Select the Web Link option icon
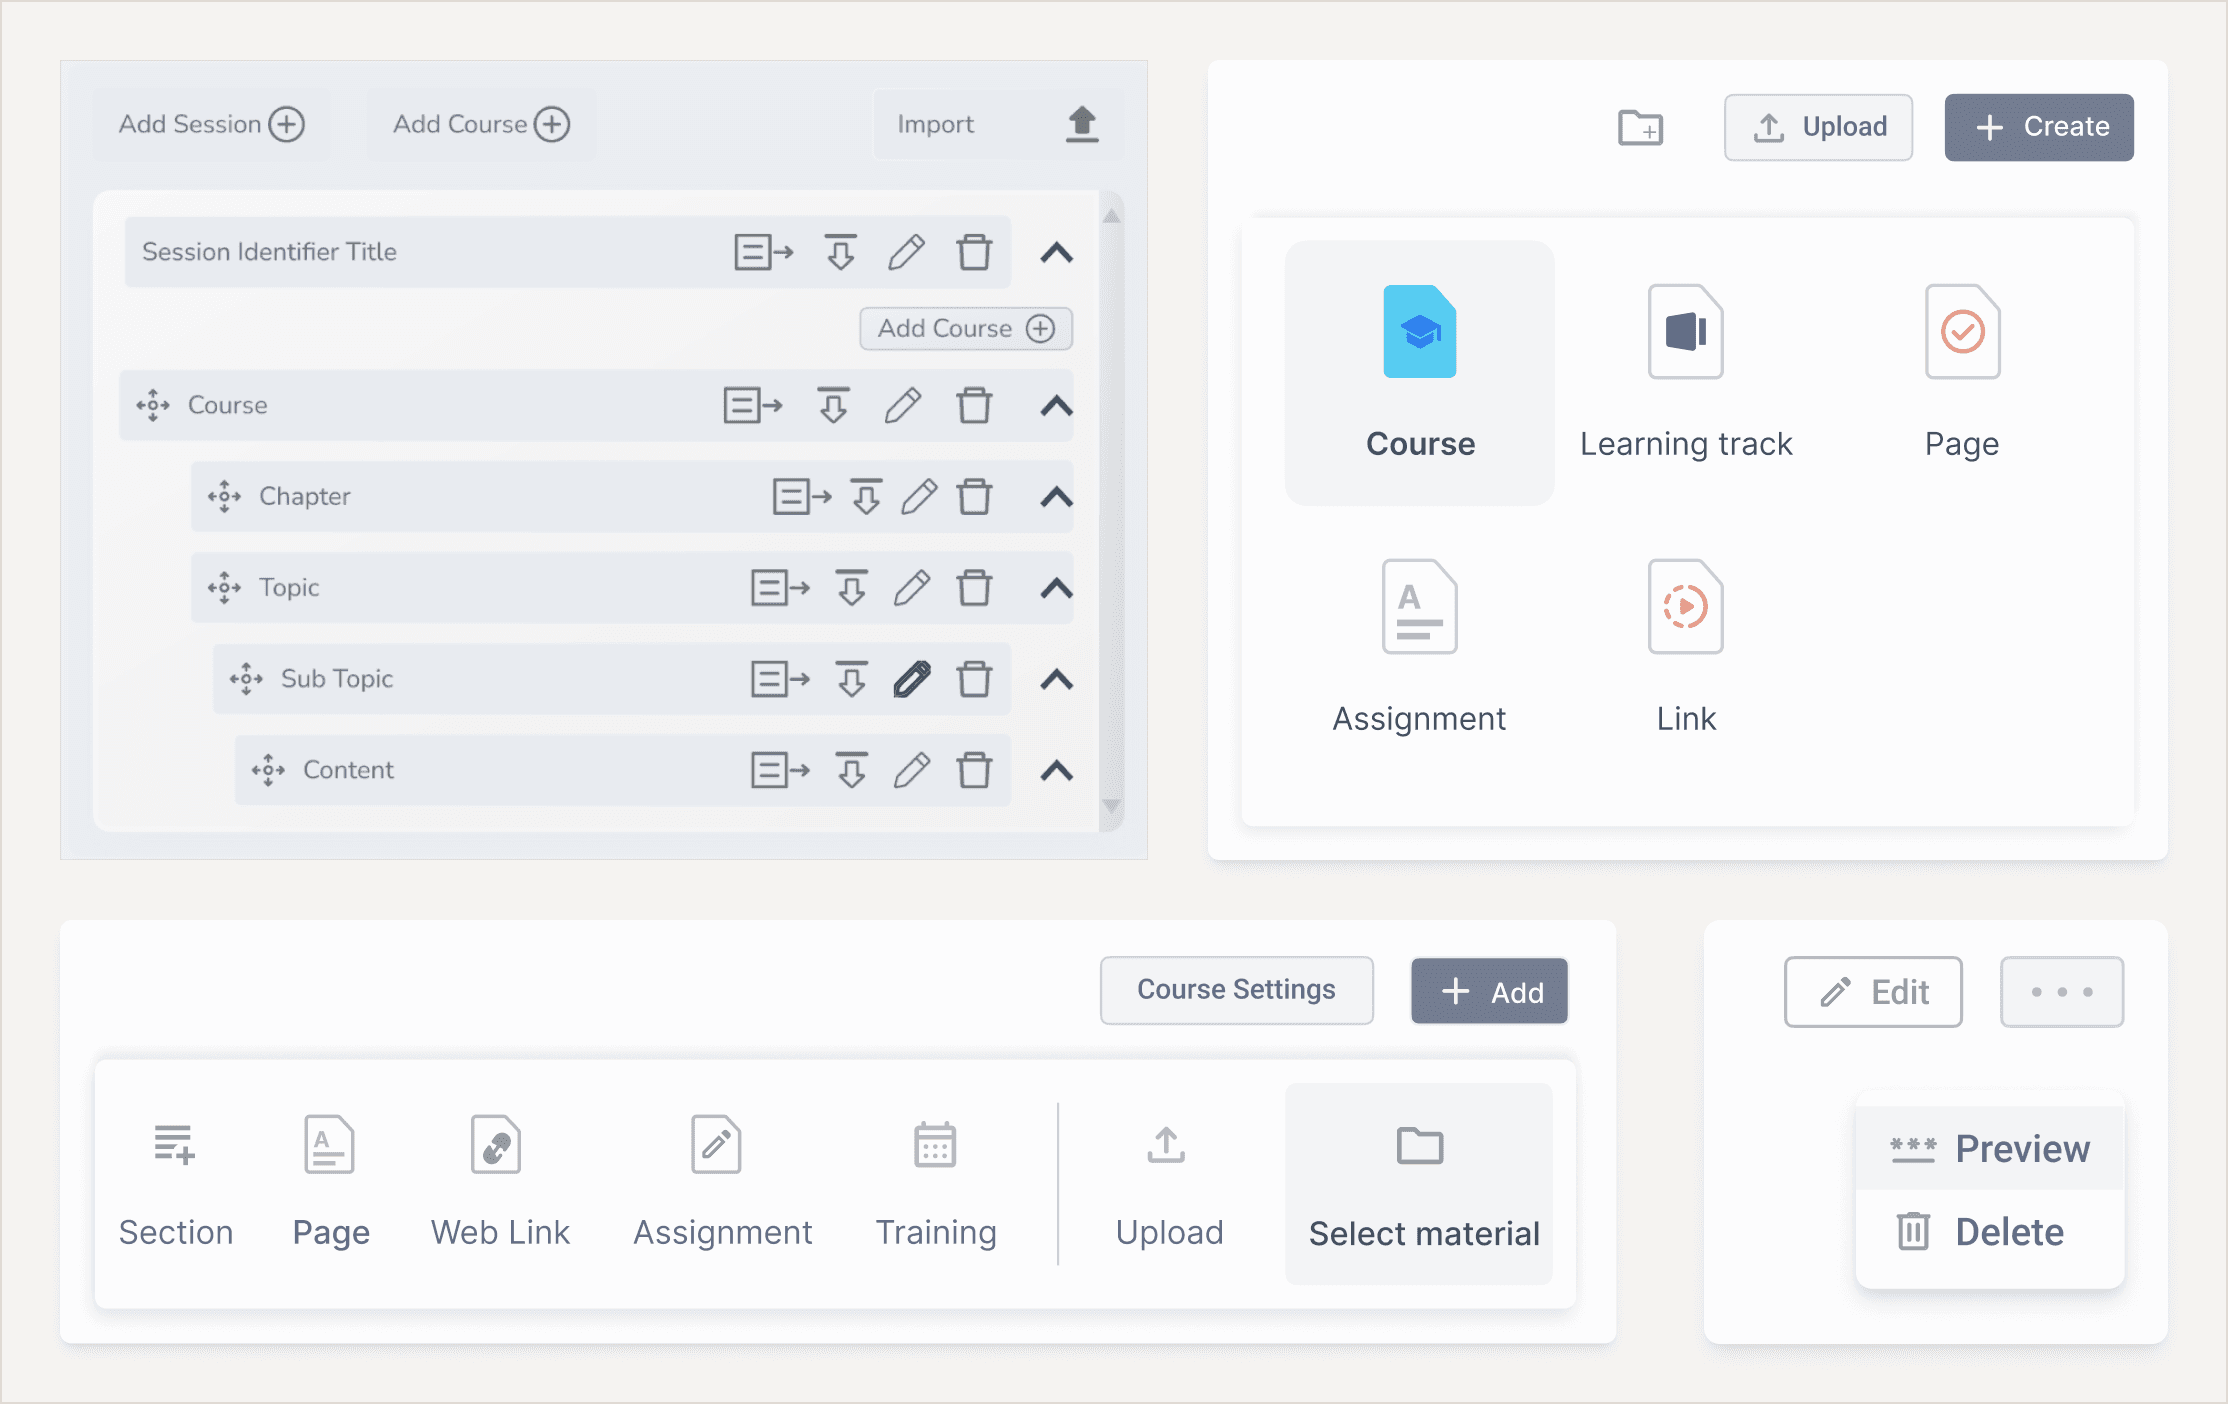This screenshot has height=1404, width=2228. [496, 1145]
